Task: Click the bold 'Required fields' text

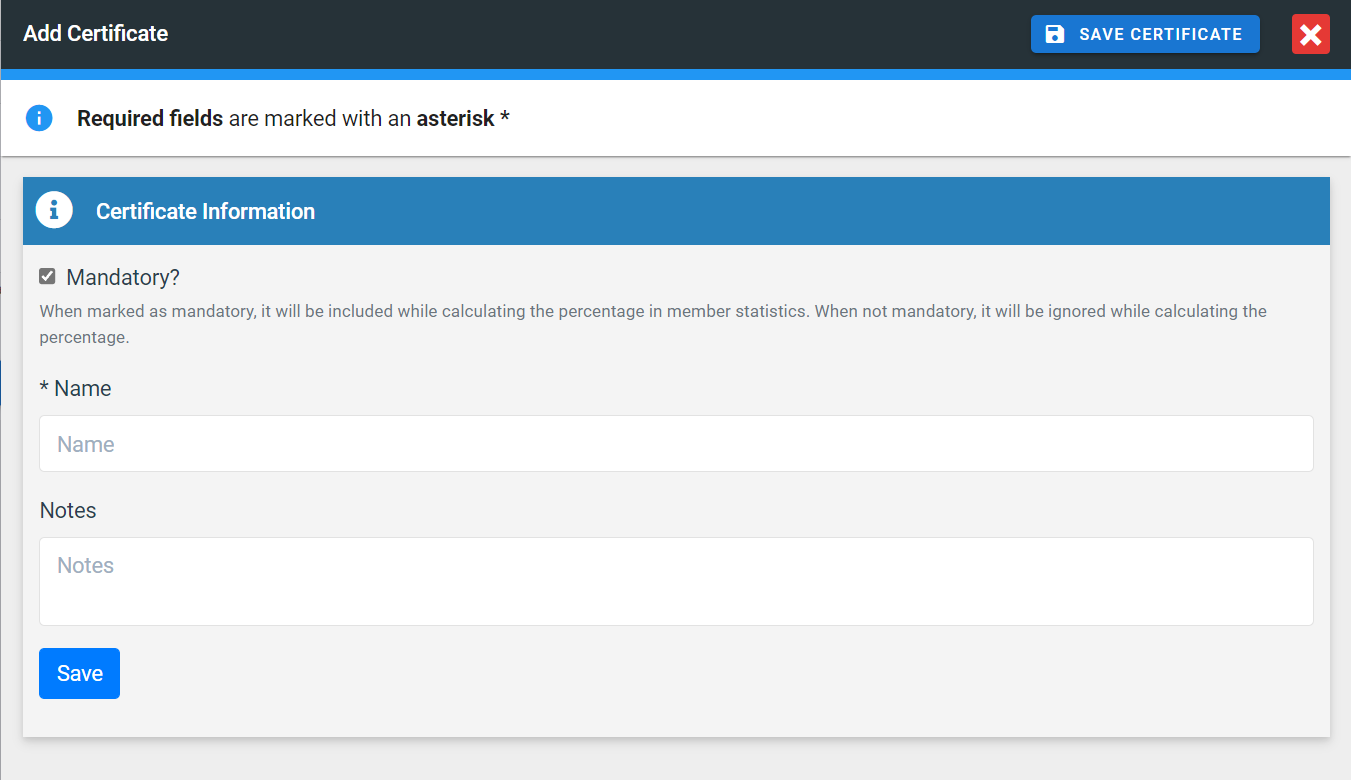Action: click(x=150, y=118)
